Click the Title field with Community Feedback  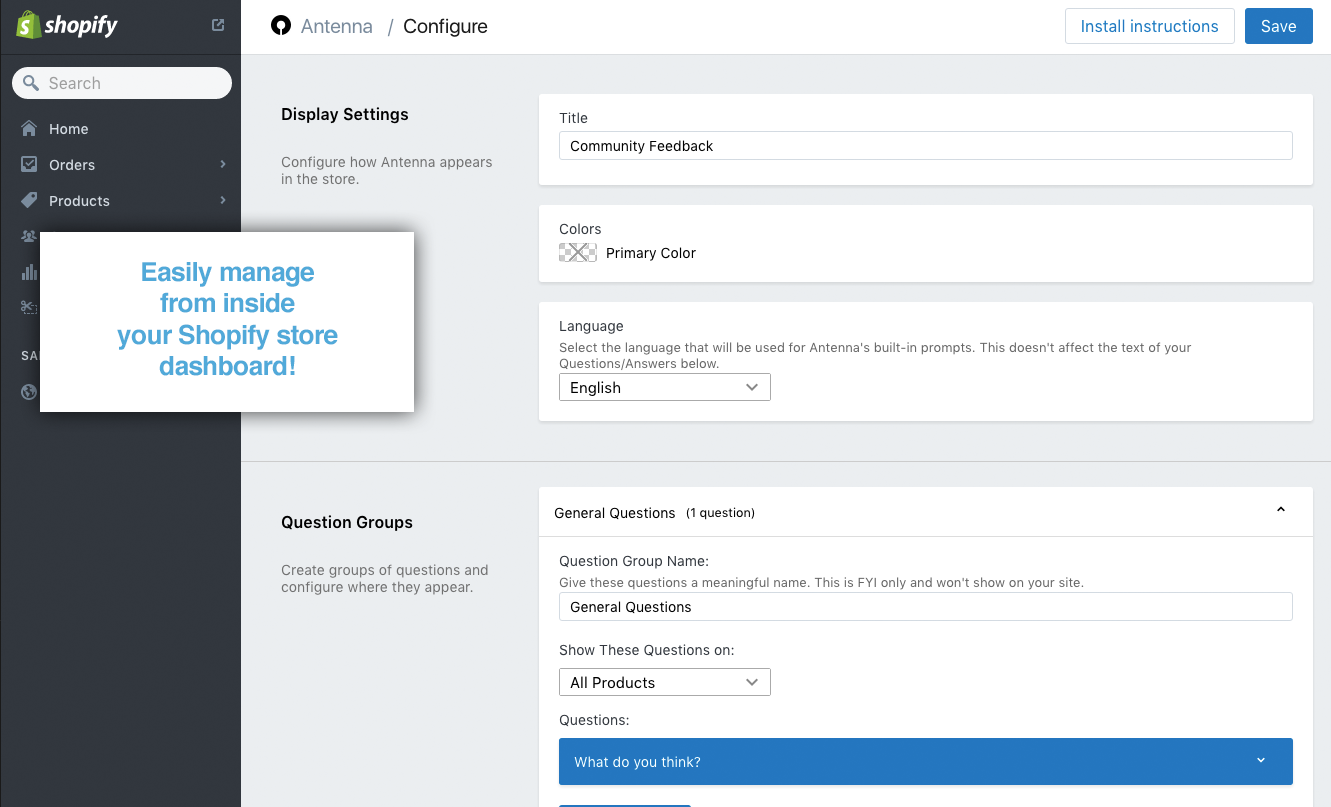point(925,146)
